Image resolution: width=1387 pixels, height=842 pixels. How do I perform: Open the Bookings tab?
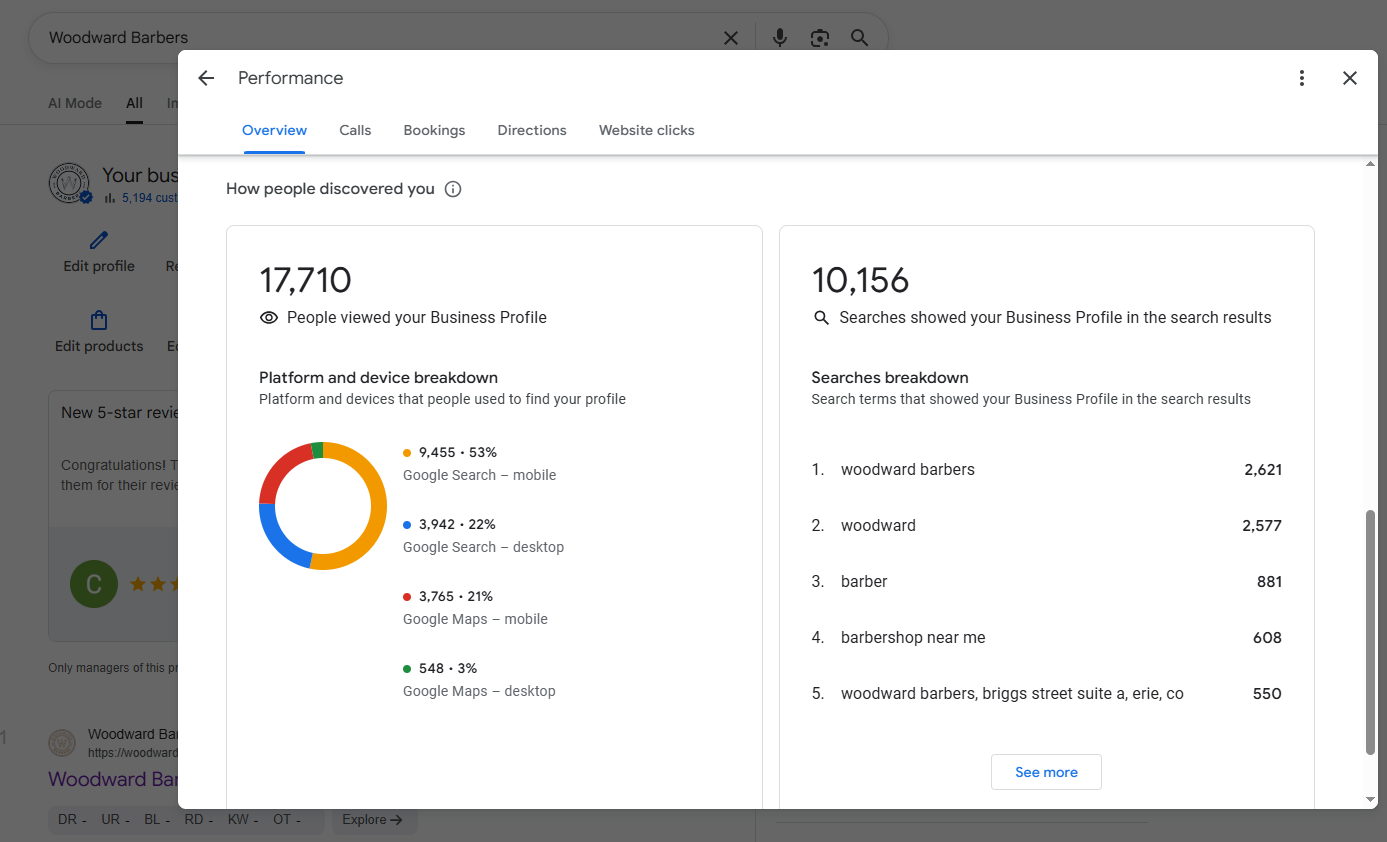[x=434, y=130]
